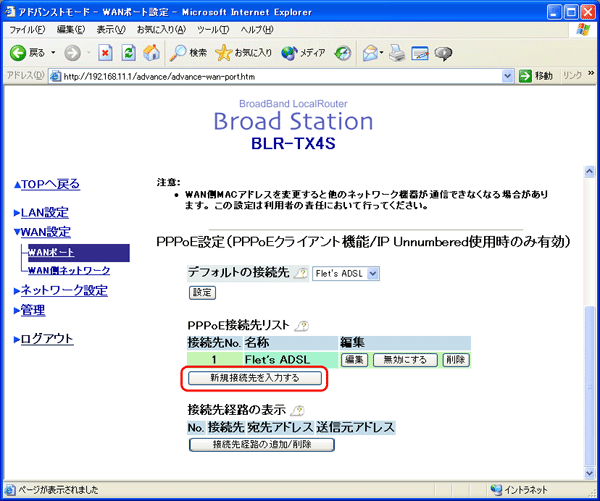Click help icon beside デフォルトの接続先
The width and height of the screenshot is (600, 501).
301,273
